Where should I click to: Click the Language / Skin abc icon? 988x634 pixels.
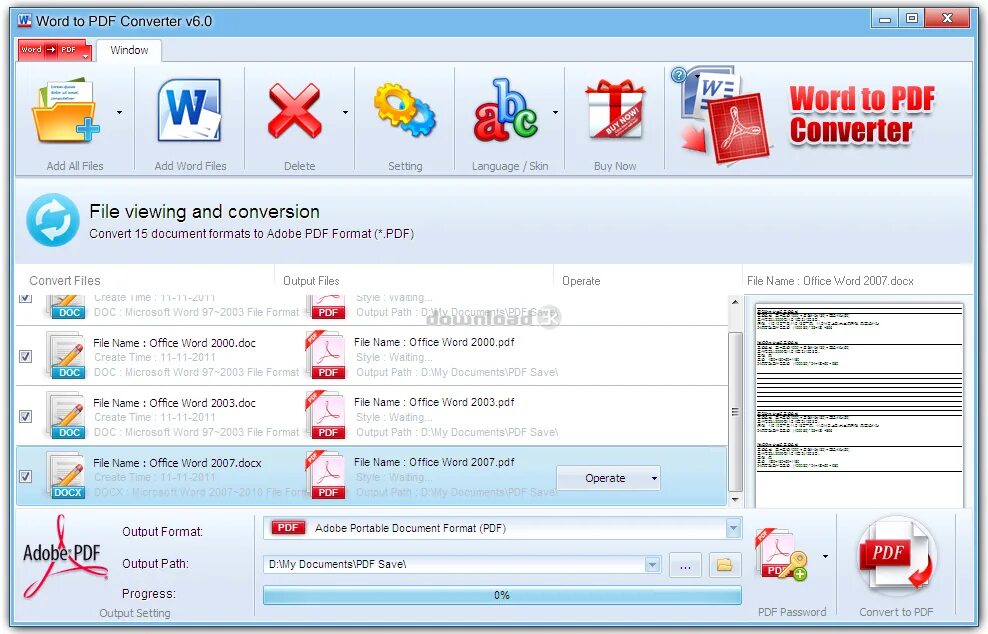505,110
